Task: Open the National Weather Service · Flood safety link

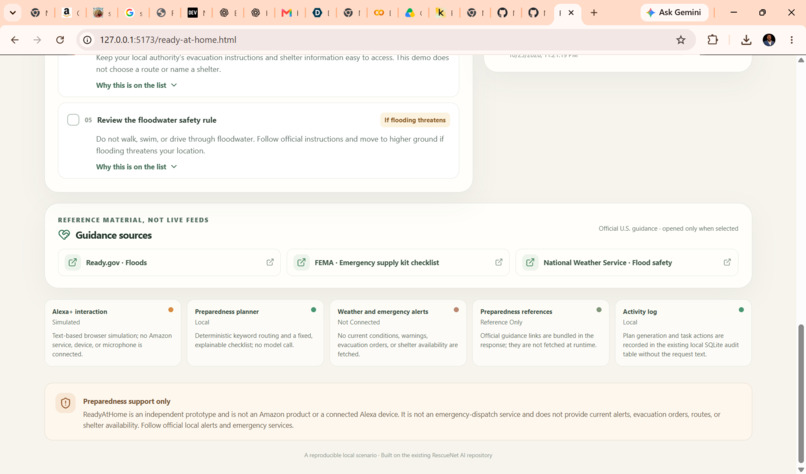Action: click(627, 262)
